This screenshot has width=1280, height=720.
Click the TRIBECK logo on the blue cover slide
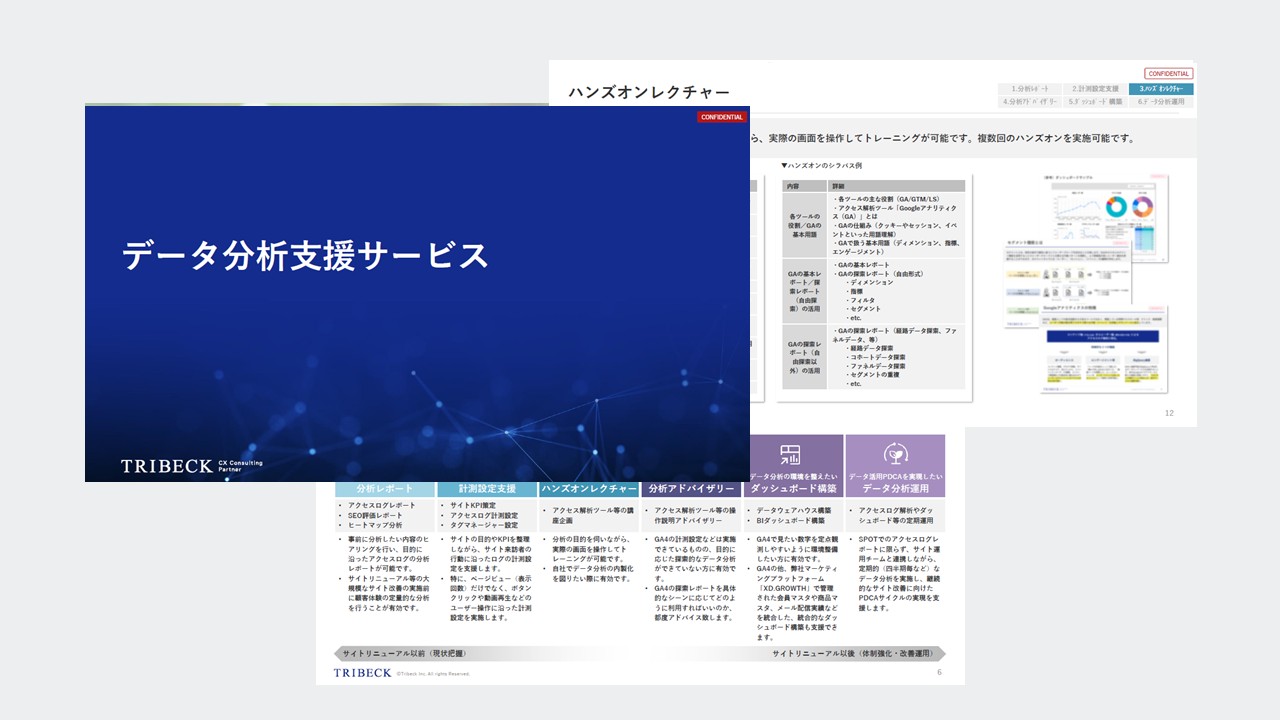166,466
